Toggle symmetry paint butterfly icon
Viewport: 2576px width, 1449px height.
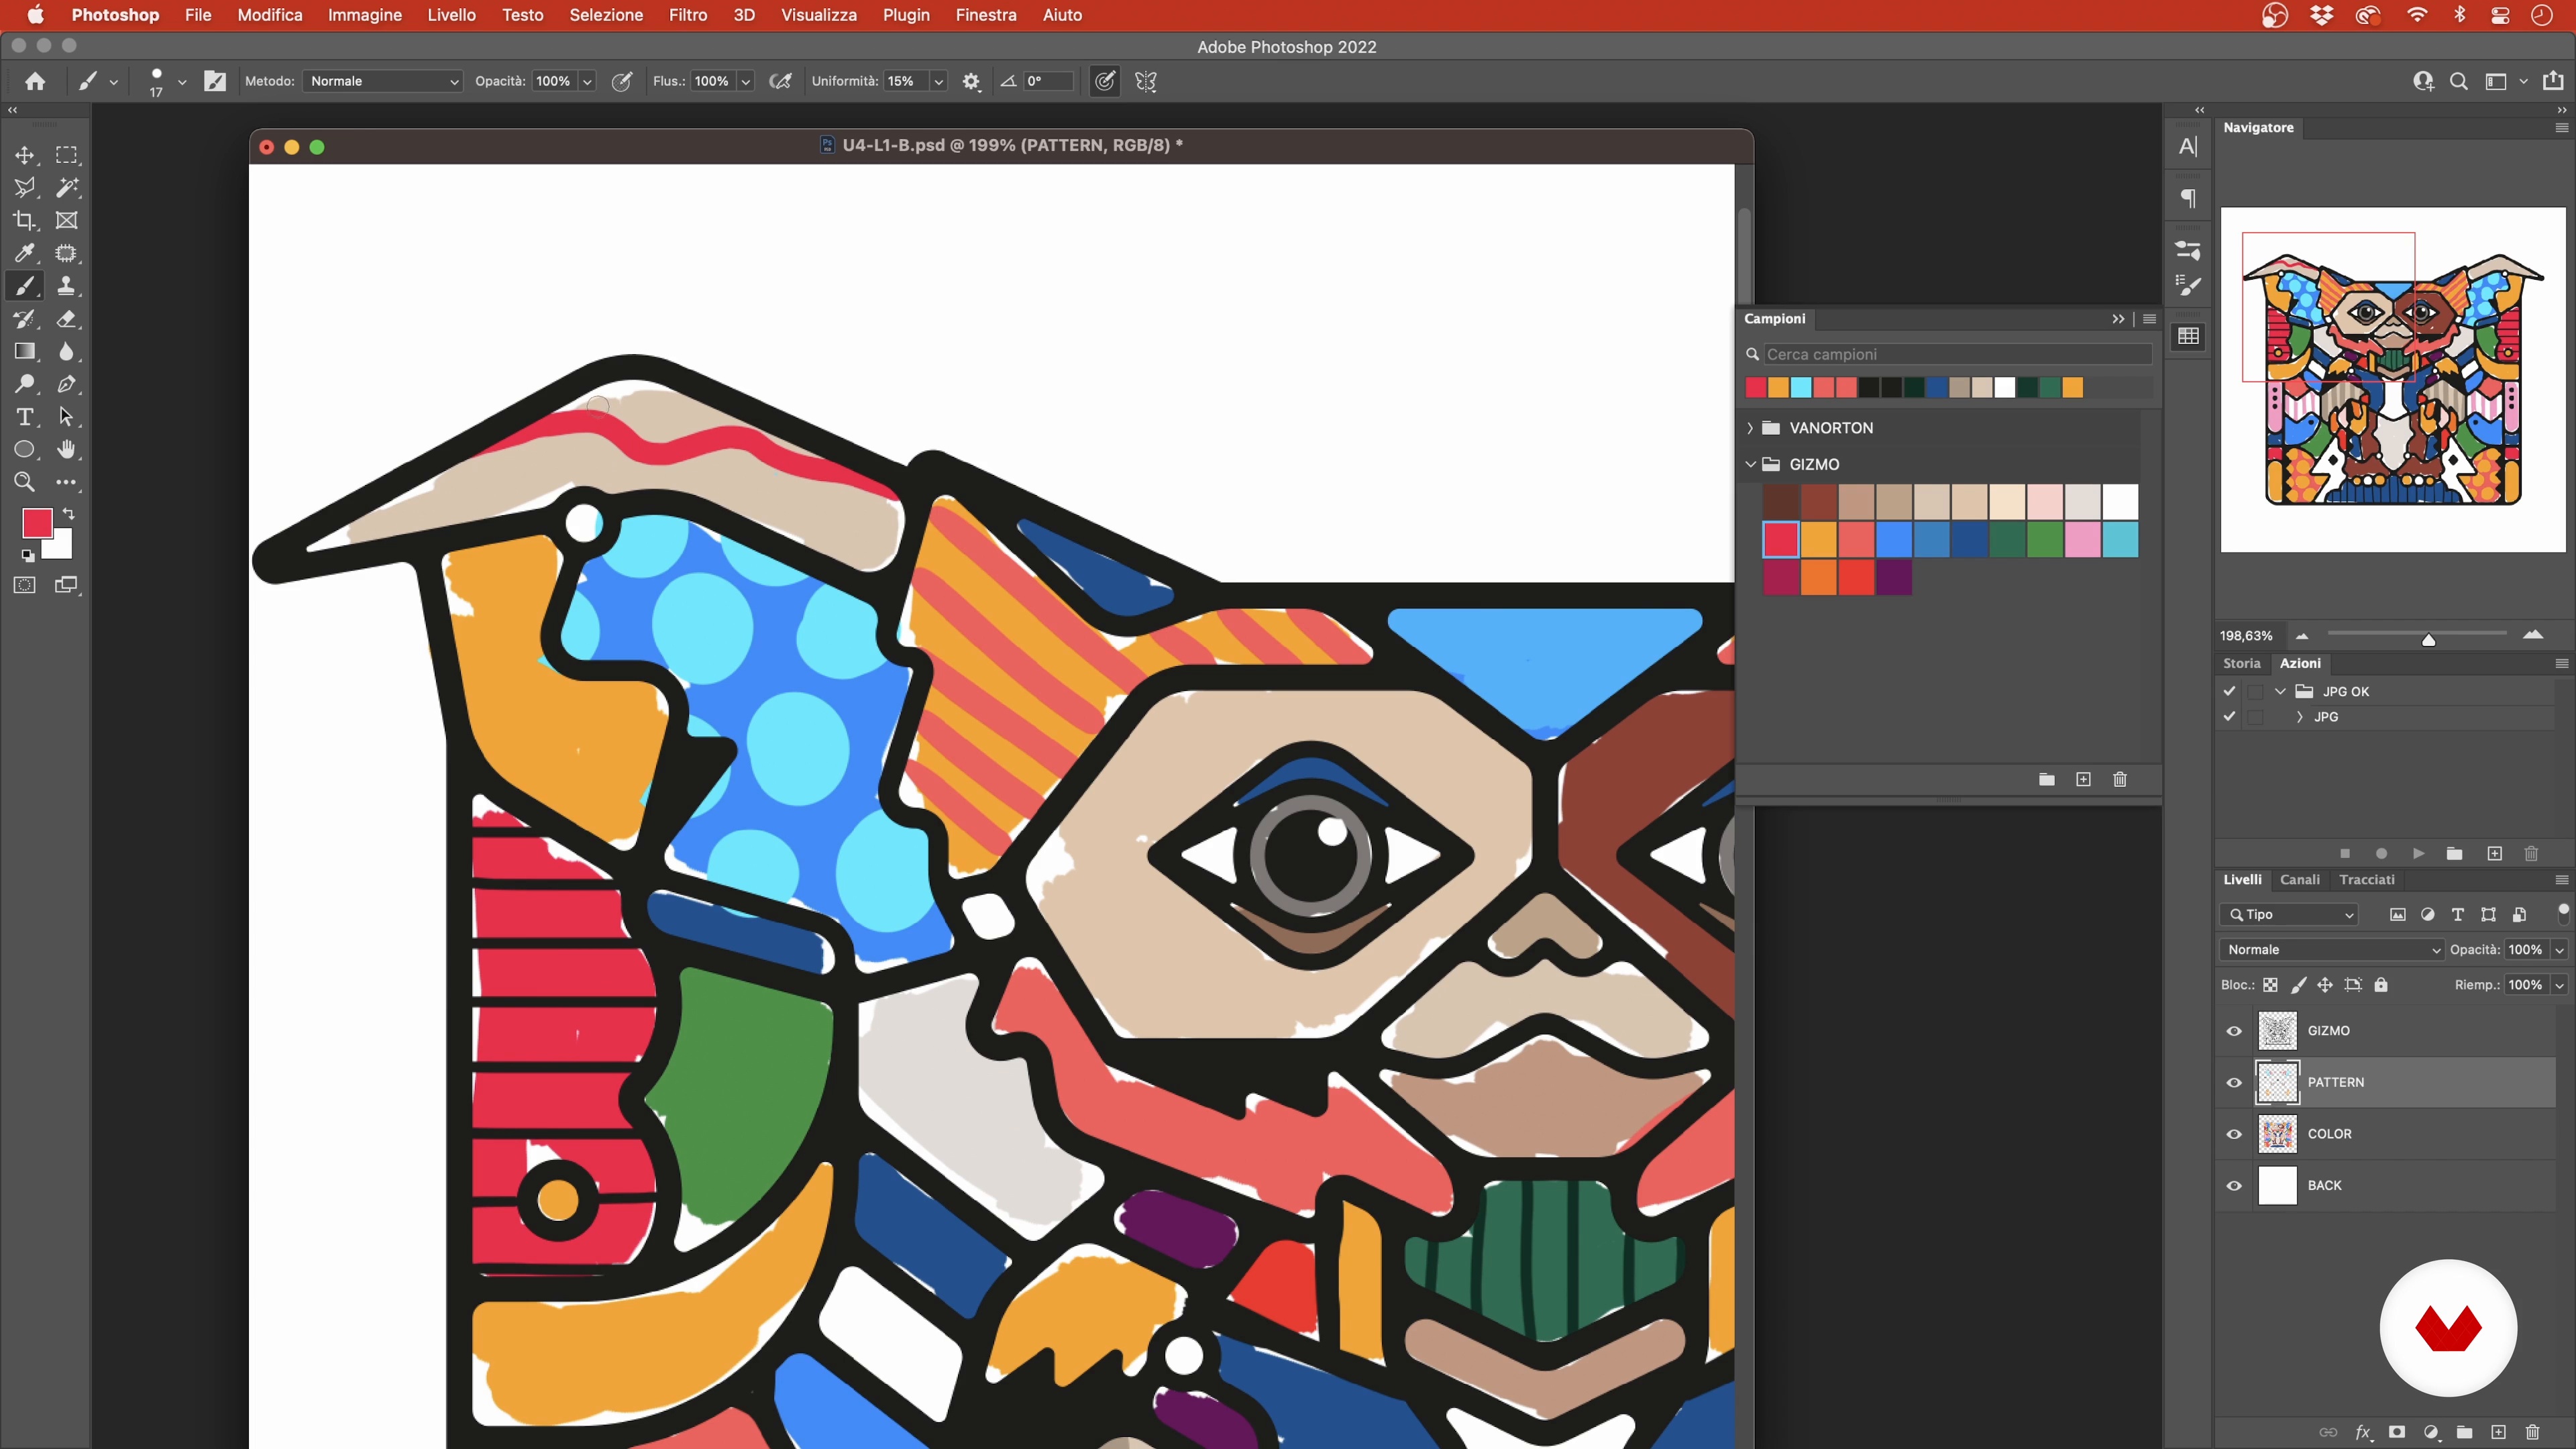pos(1146,82)
